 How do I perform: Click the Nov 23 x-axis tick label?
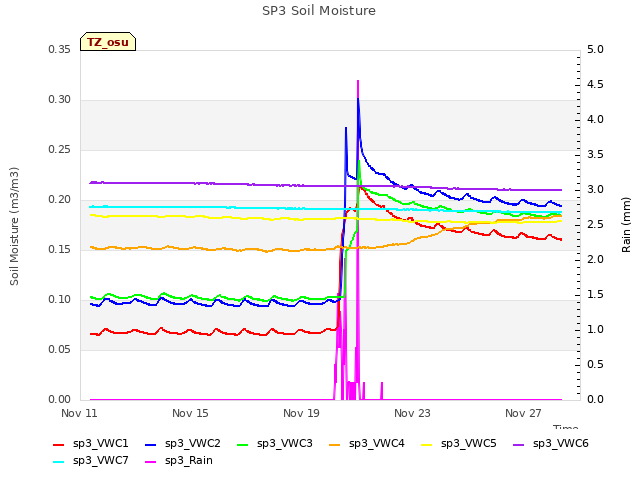click(412, 413)
